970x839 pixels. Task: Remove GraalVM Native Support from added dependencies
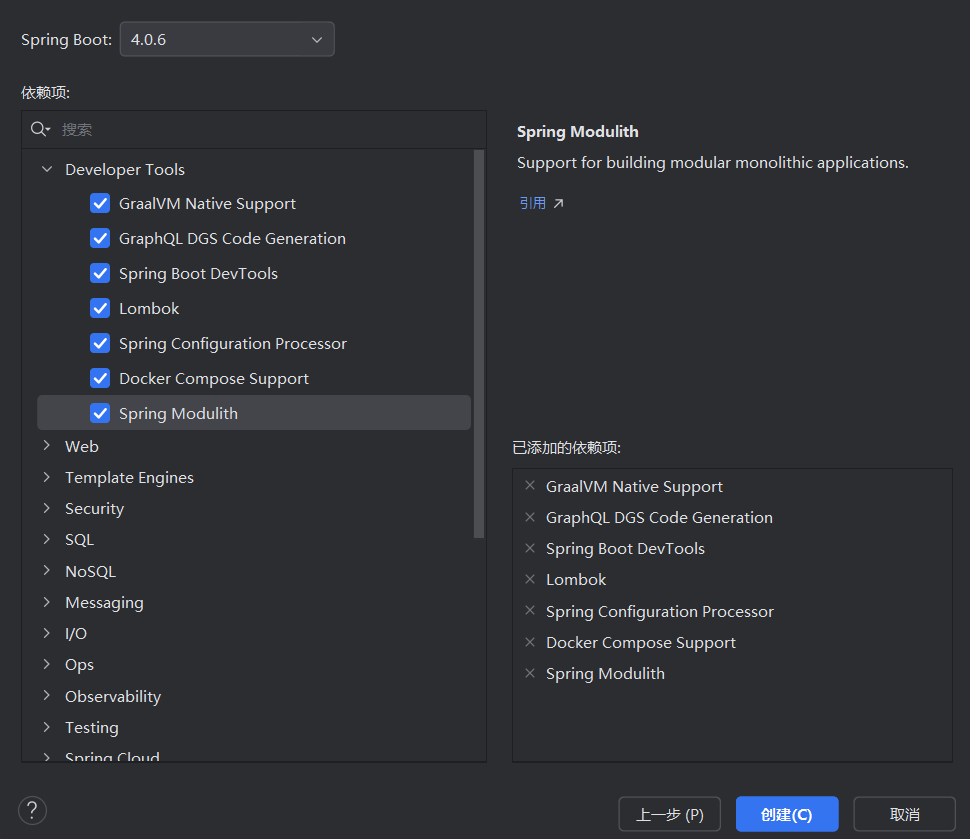[x=530, y=486]
